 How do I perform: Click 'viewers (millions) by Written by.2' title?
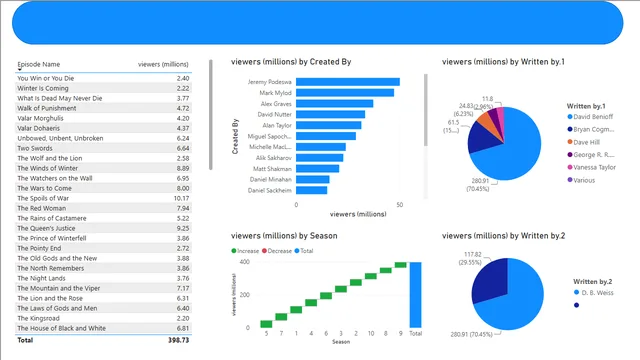click(504, 236)
